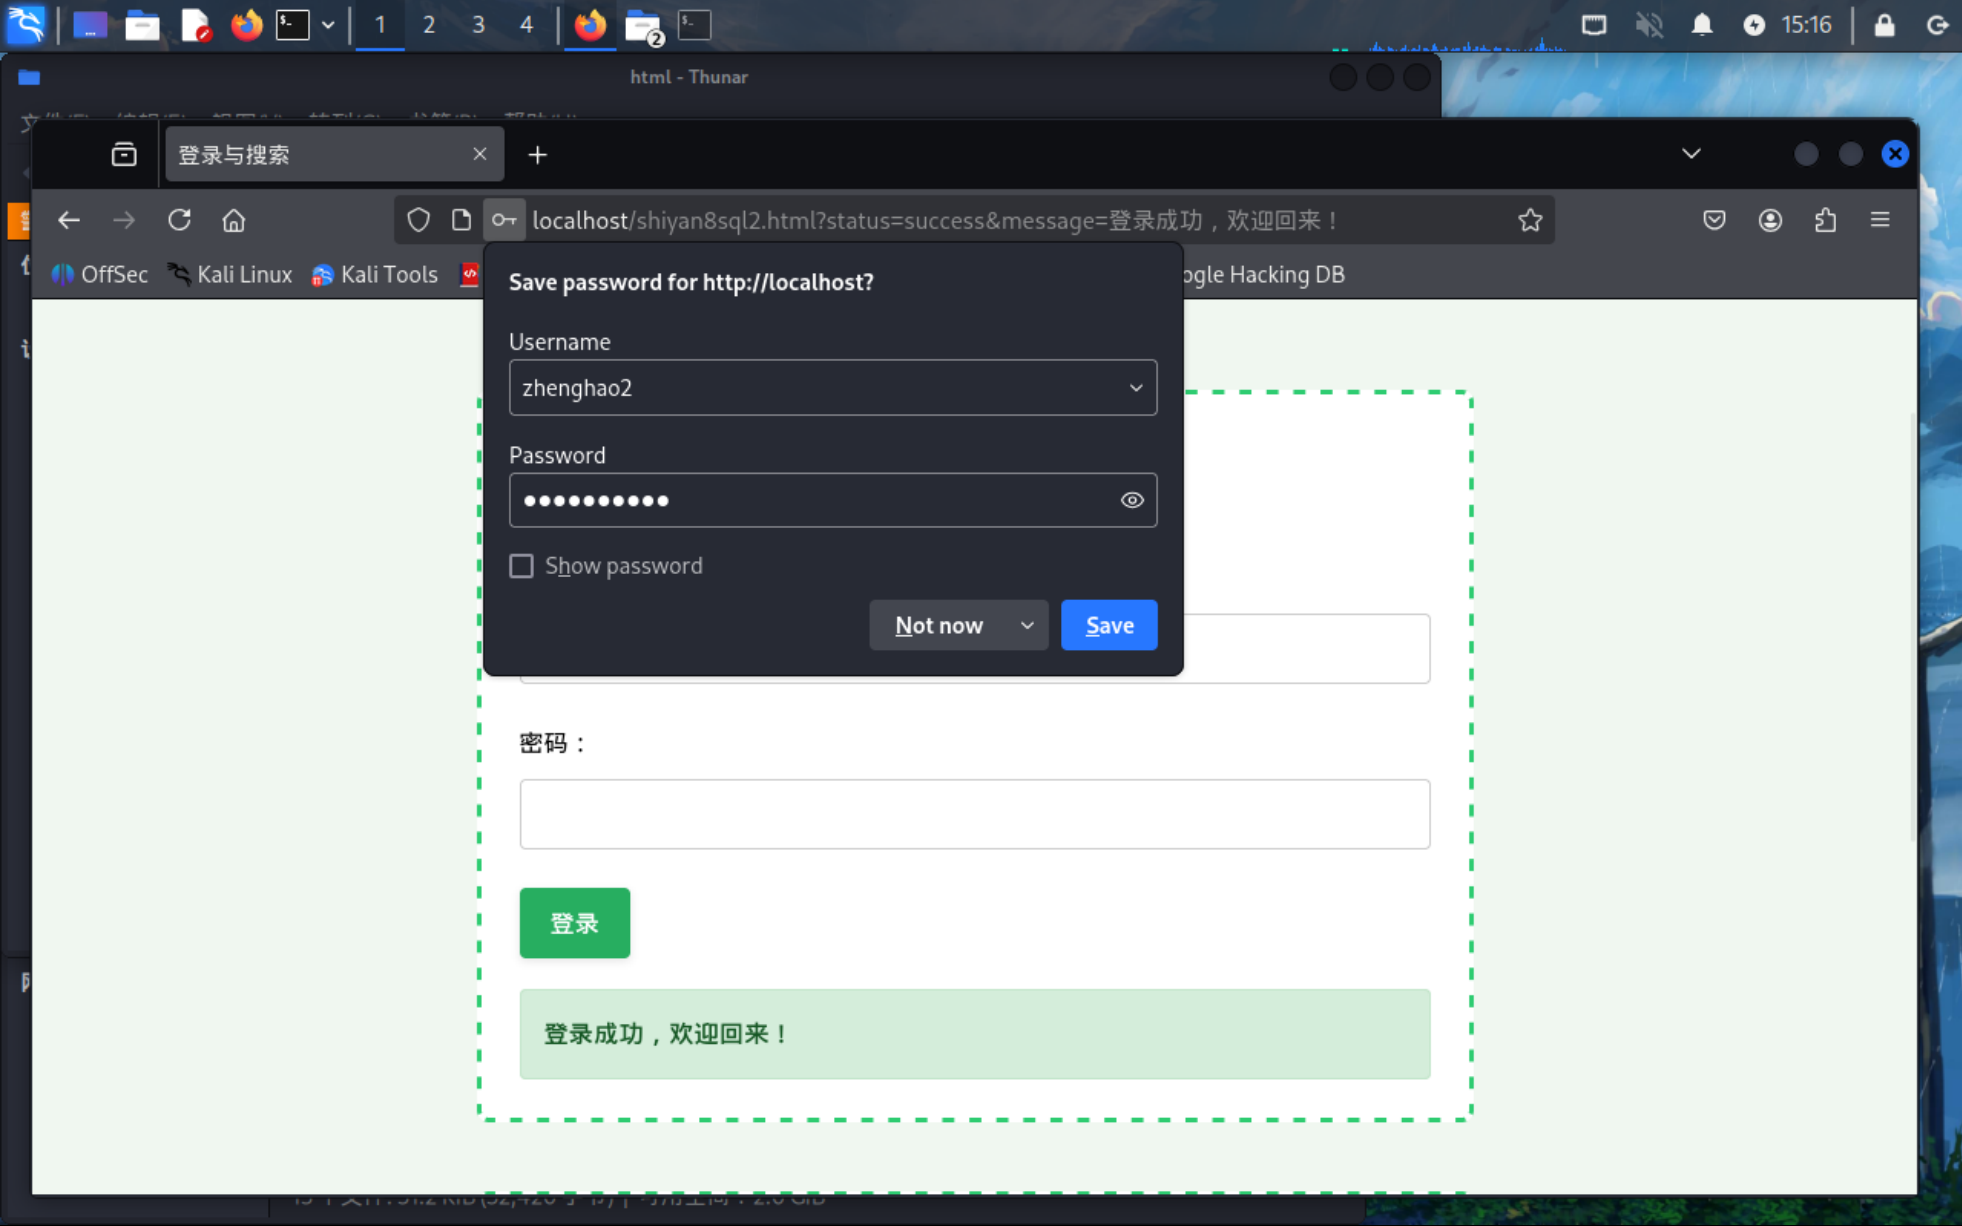The image size is (1962, 1226).
Task: Click the 密码 input field
Action: tap(974, 814)
